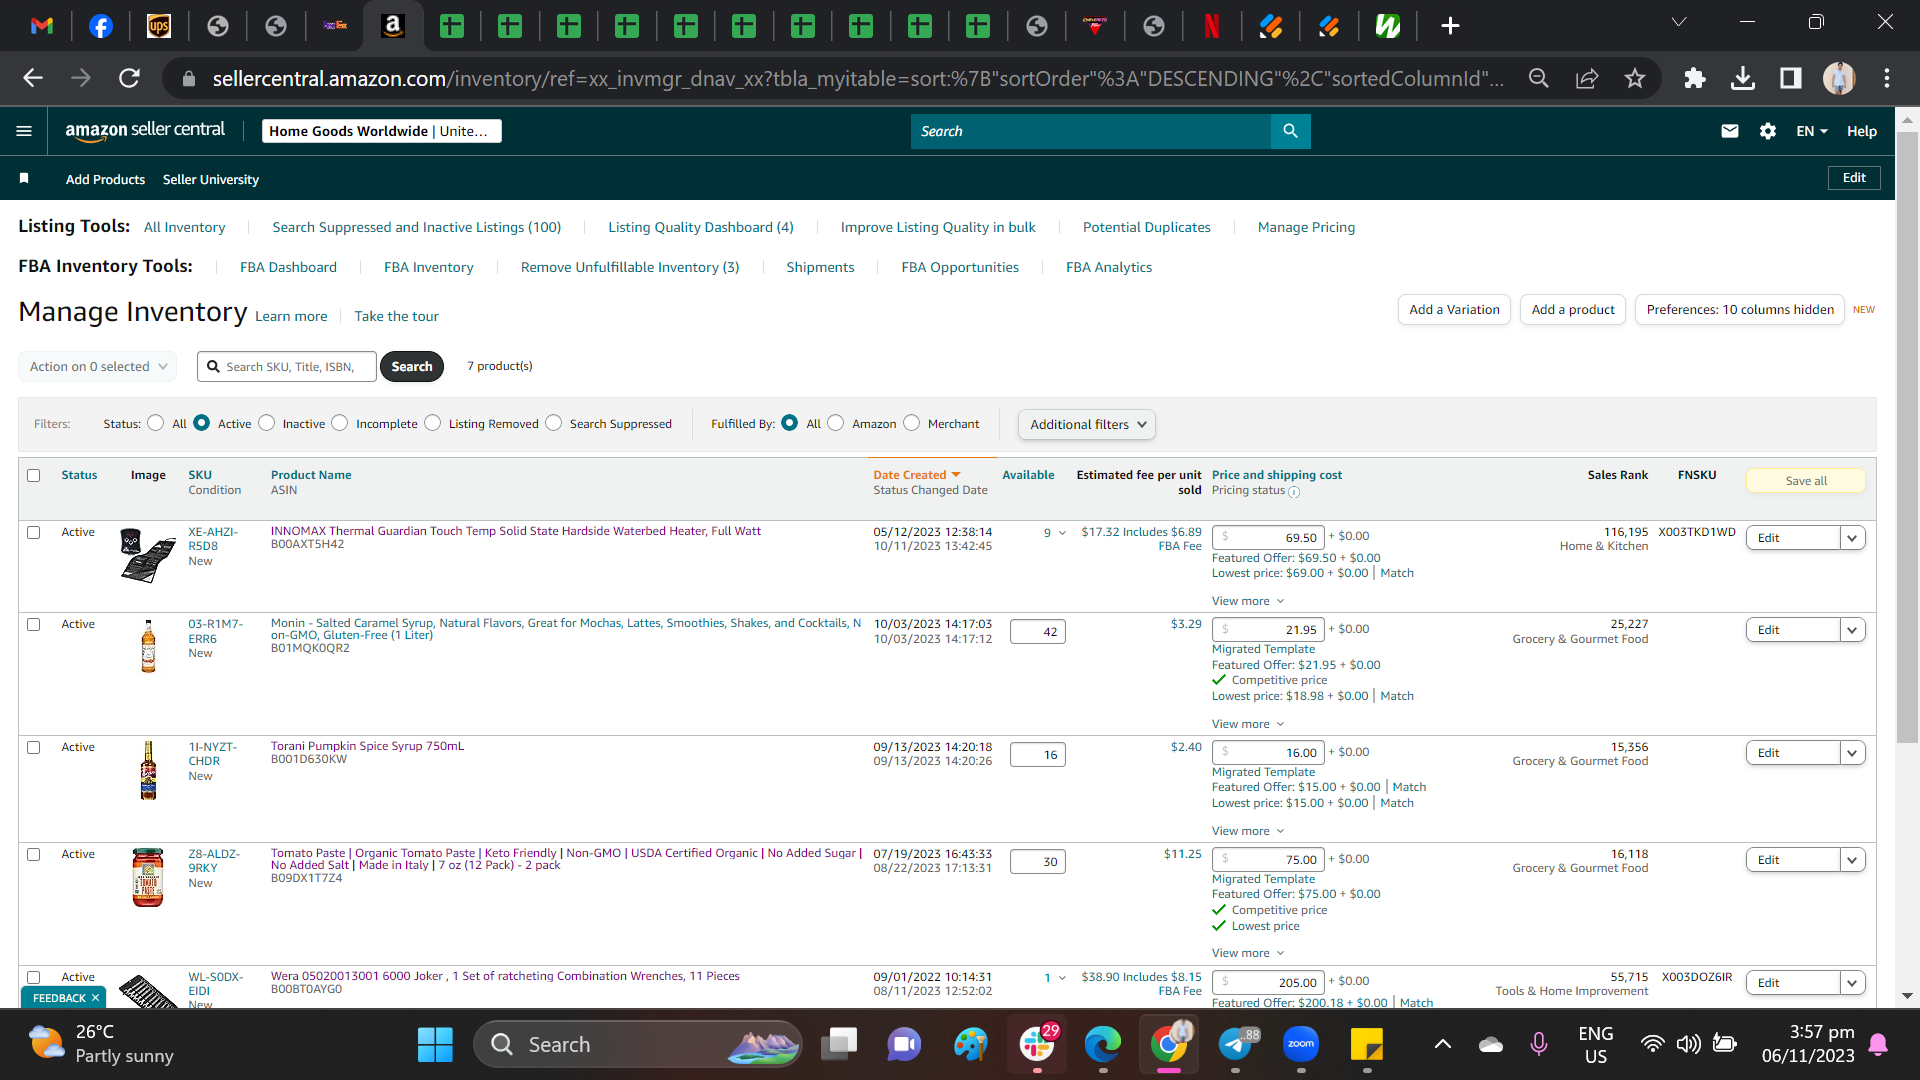This screenshot has width=1920, height=1080.
Task: Select the All status radio button
Action: 156,423
